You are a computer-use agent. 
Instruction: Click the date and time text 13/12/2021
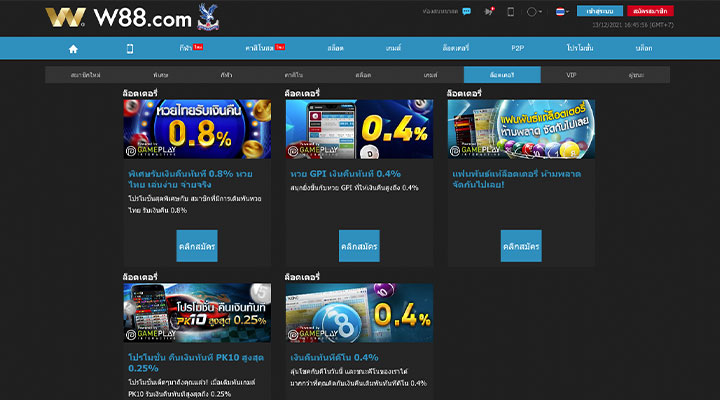tap(633, 25)
